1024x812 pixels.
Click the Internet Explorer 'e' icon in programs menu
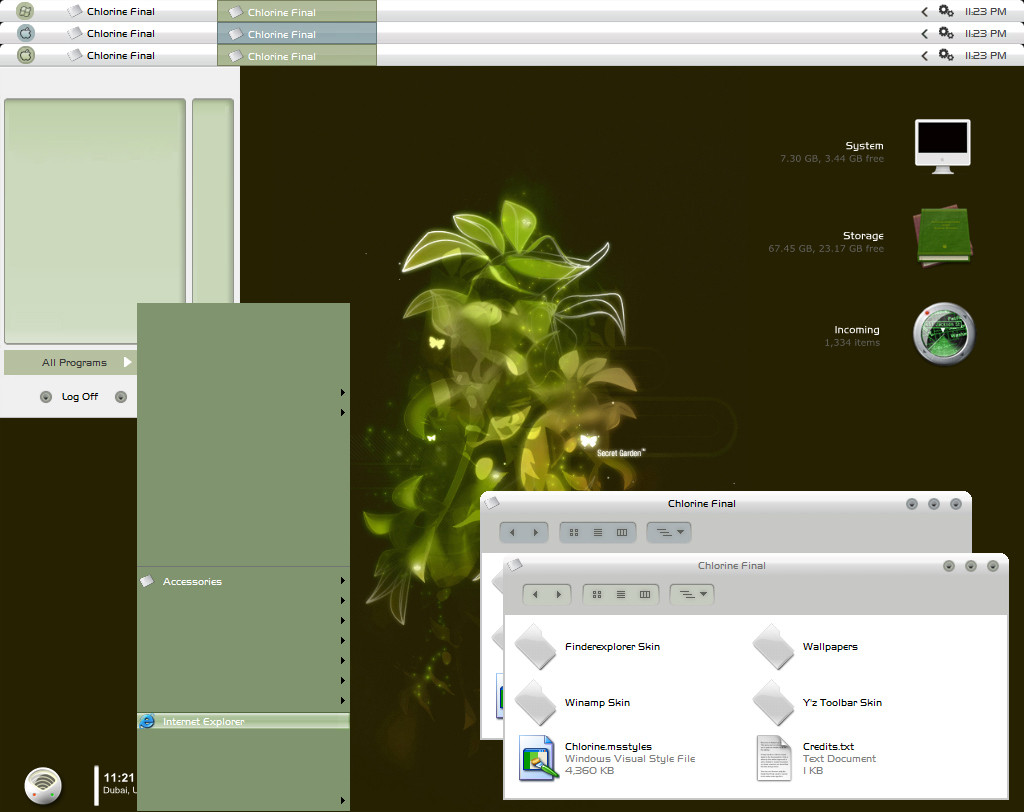(x=148, y=721)
